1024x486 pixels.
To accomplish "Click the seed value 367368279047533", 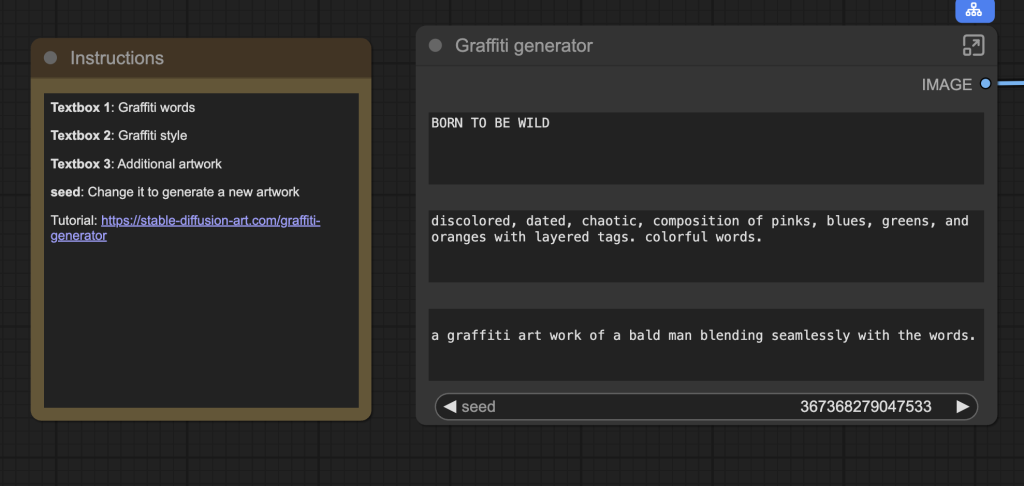I will coord(865,407).
